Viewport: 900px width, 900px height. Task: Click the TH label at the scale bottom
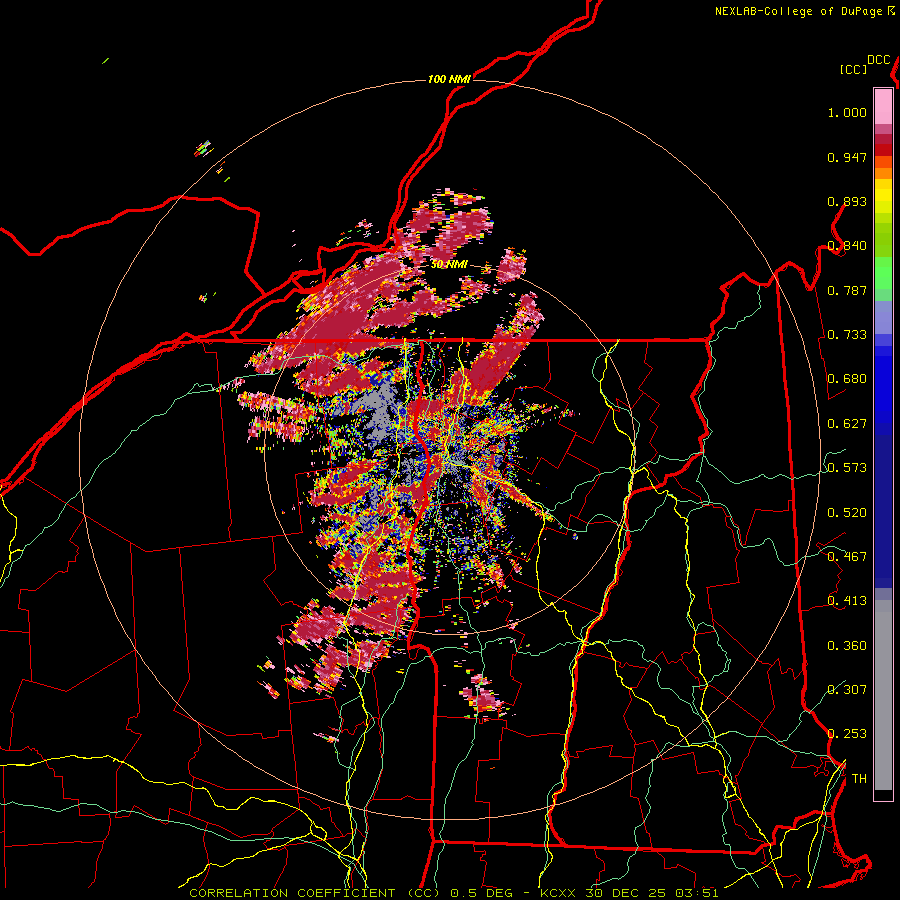pos(859,779)
